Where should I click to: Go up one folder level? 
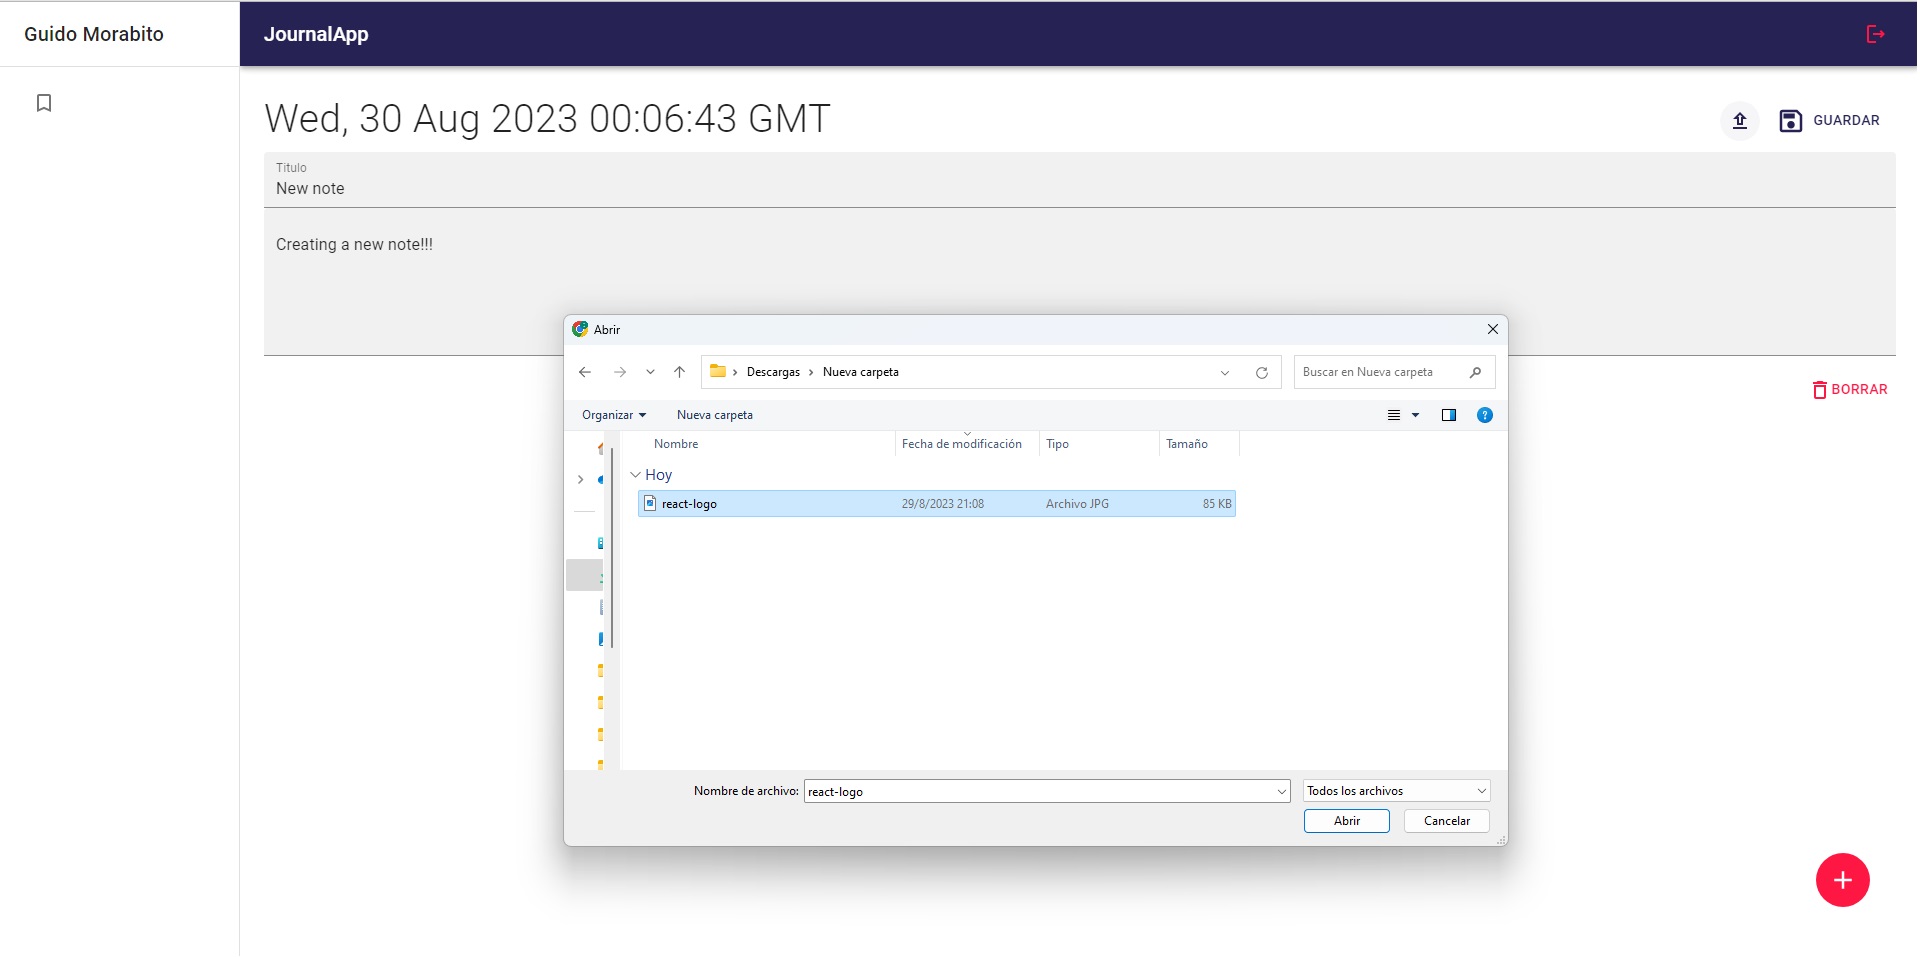coord(679,372)
